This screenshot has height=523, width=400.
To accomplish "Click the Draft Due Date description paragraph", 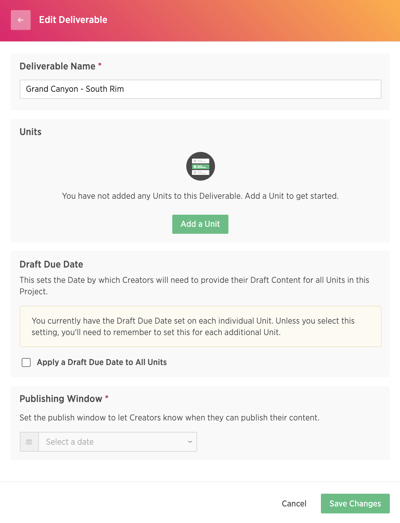I will click(x=194, y=286).
